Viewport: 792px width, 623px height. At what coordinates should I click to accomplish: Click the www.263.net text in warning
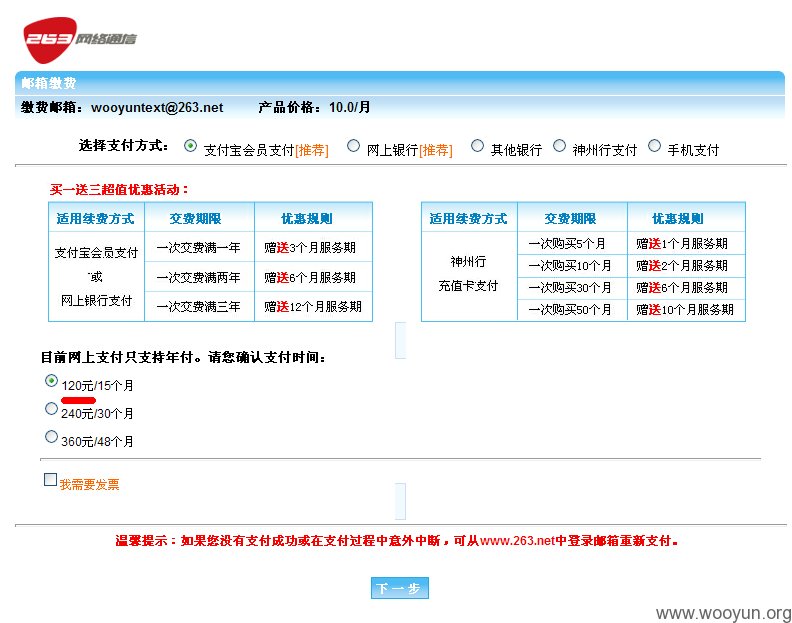(517, 541)
